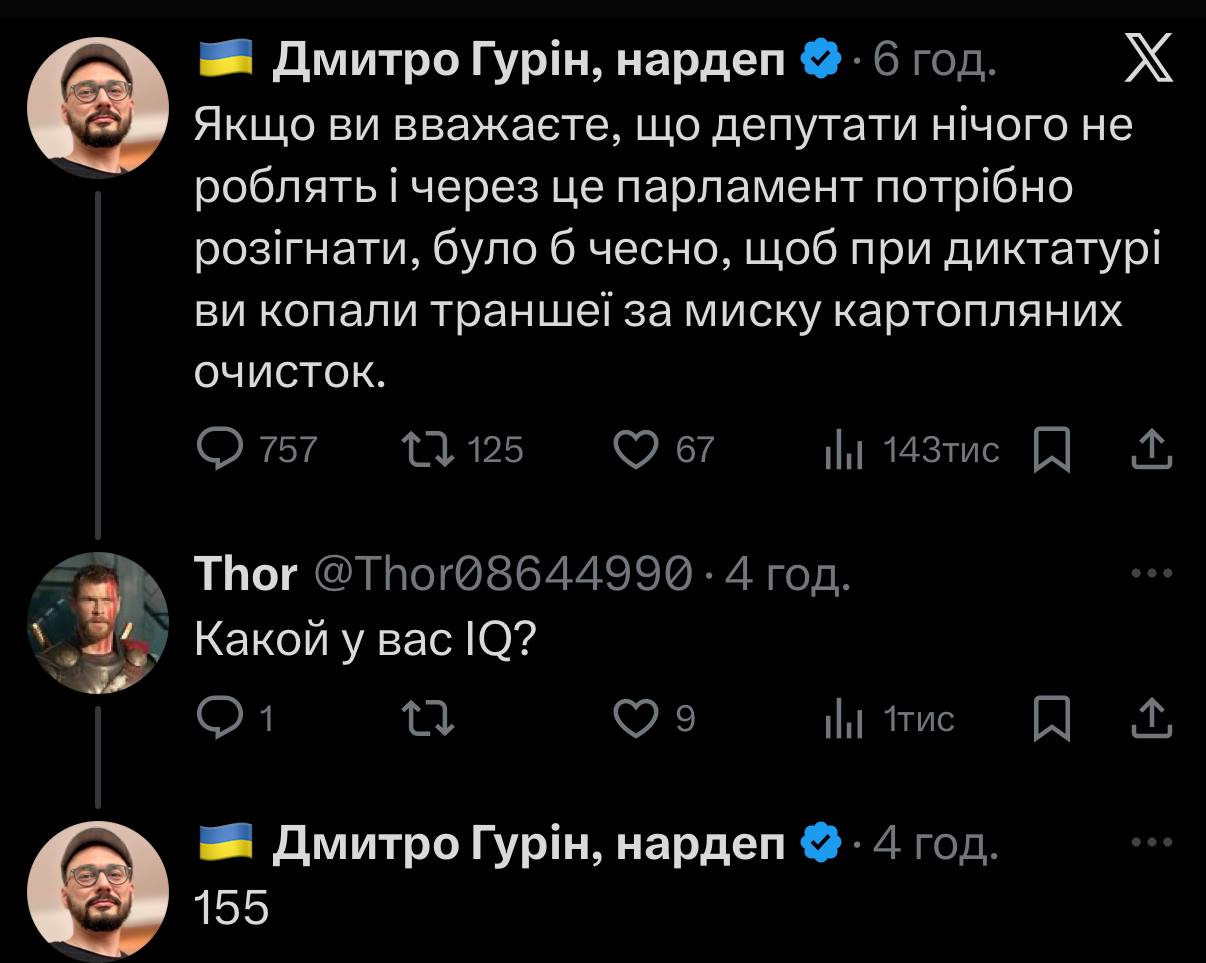
Task: Bookmark the first post by Дмитро Гурін
Action: (1051, 451)
